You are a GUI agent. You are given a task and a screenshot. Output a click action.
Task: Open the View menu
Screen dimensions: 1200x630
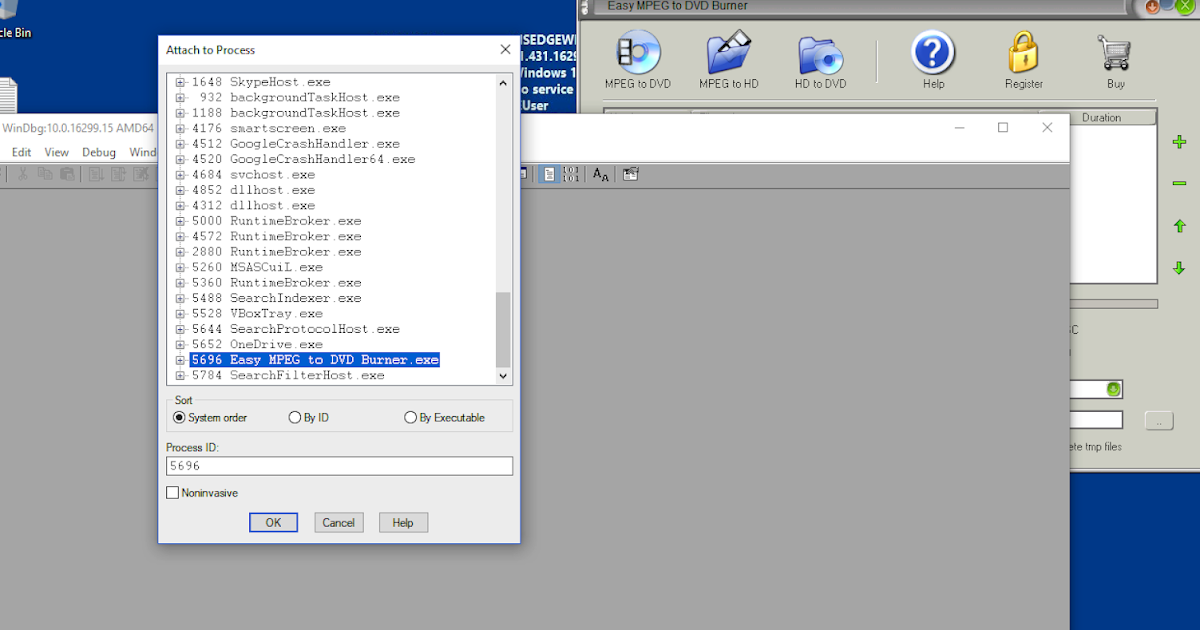pyautogui.click(x=56, y=152)
